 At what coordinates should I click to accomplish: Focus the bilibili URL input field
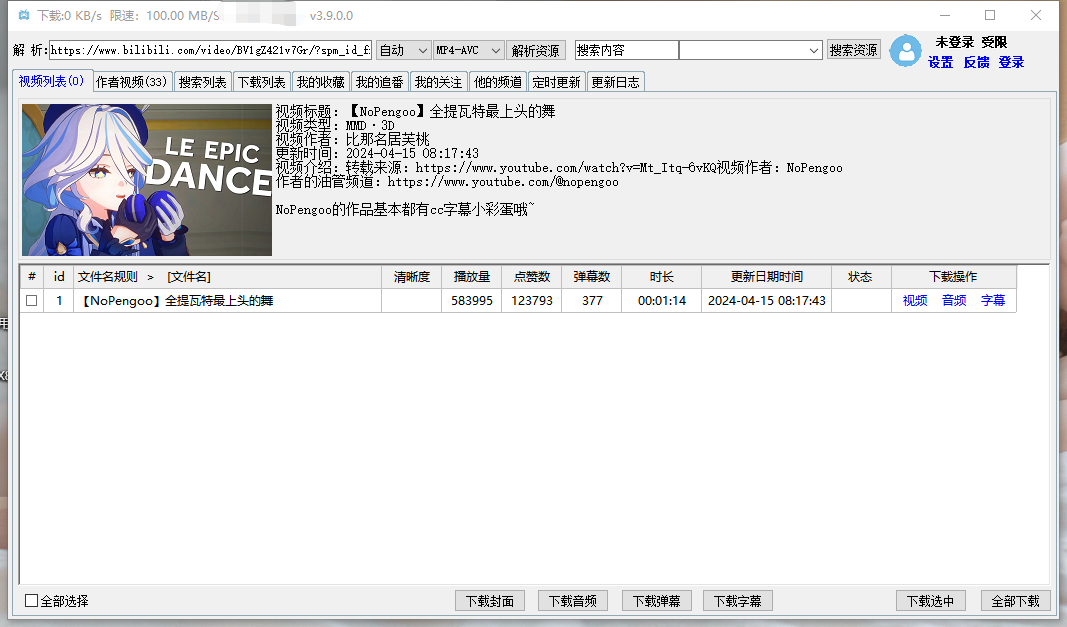[210, 50]
